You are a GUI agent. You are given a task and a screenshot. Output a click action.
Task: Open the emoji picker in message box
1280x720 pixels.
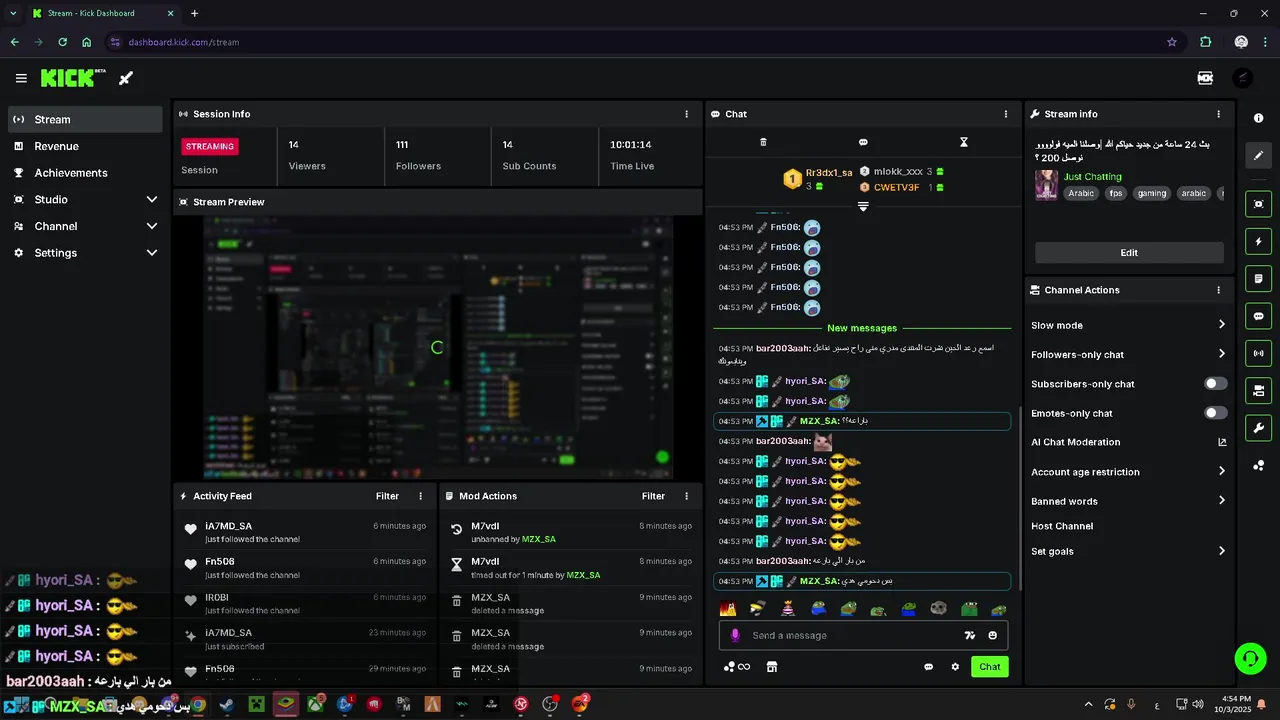993,635
